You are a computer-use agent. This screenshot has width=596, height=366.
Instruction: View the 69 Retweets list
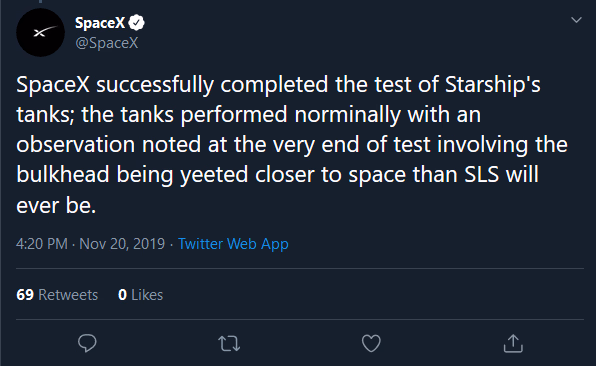(57, 295)
